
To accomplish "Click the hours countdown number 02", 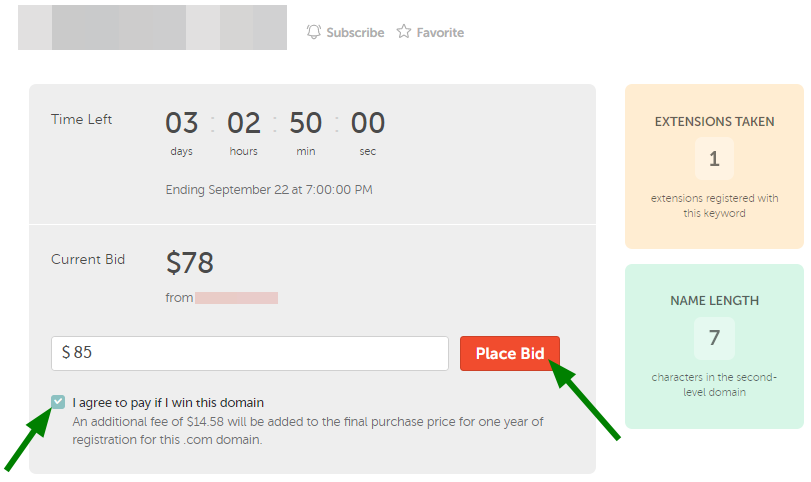I will pos(244,123).
